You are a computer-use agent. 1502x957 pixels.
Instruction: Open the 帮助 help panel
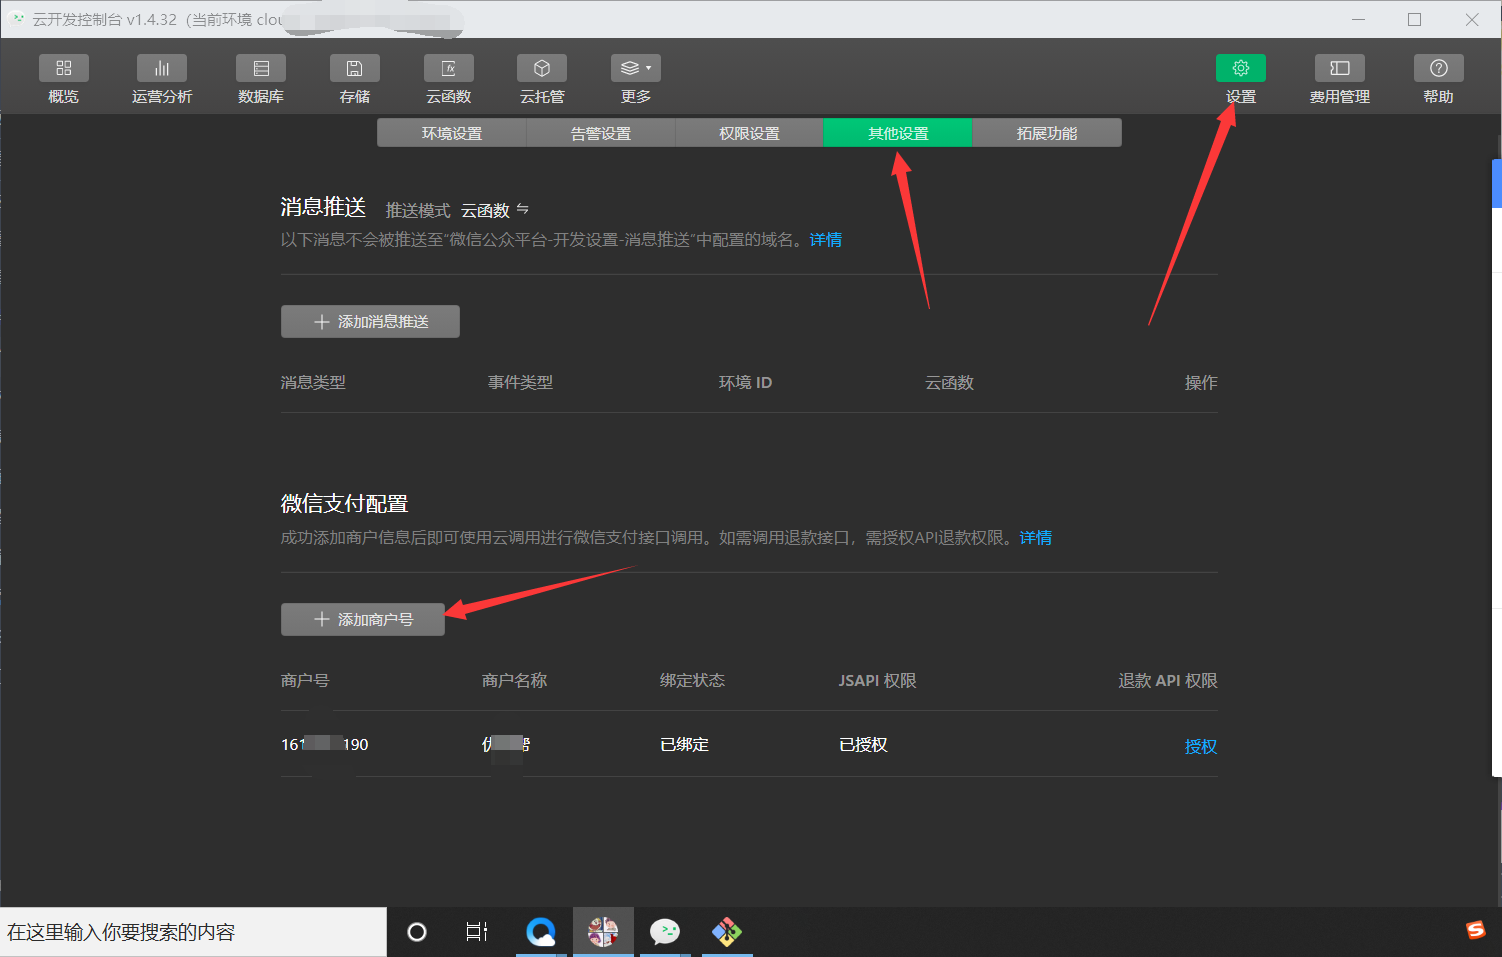(1437, 78)
